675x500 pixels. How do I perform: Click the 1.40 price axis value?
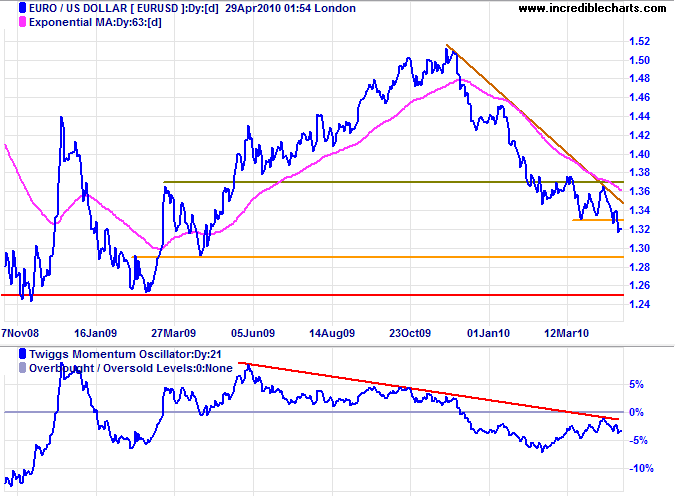click(639, 154)
